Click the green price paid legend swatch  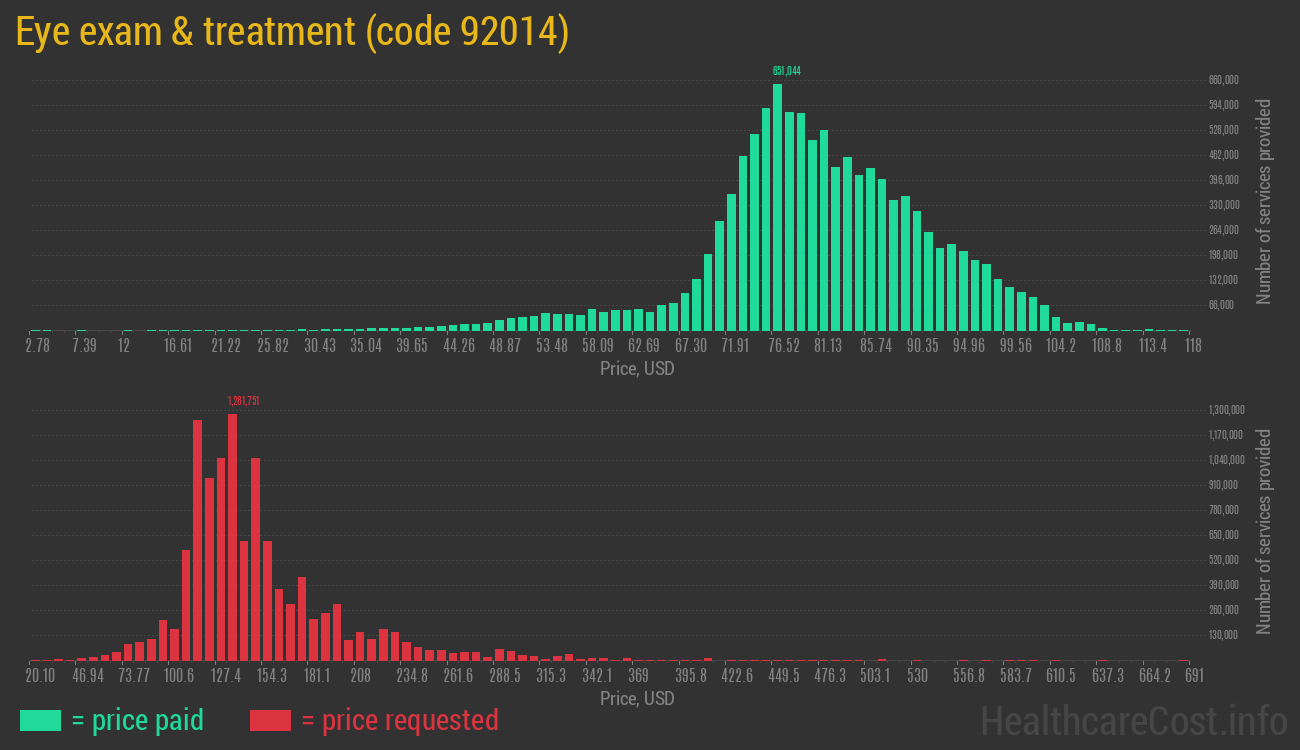[x=40, y=720]
